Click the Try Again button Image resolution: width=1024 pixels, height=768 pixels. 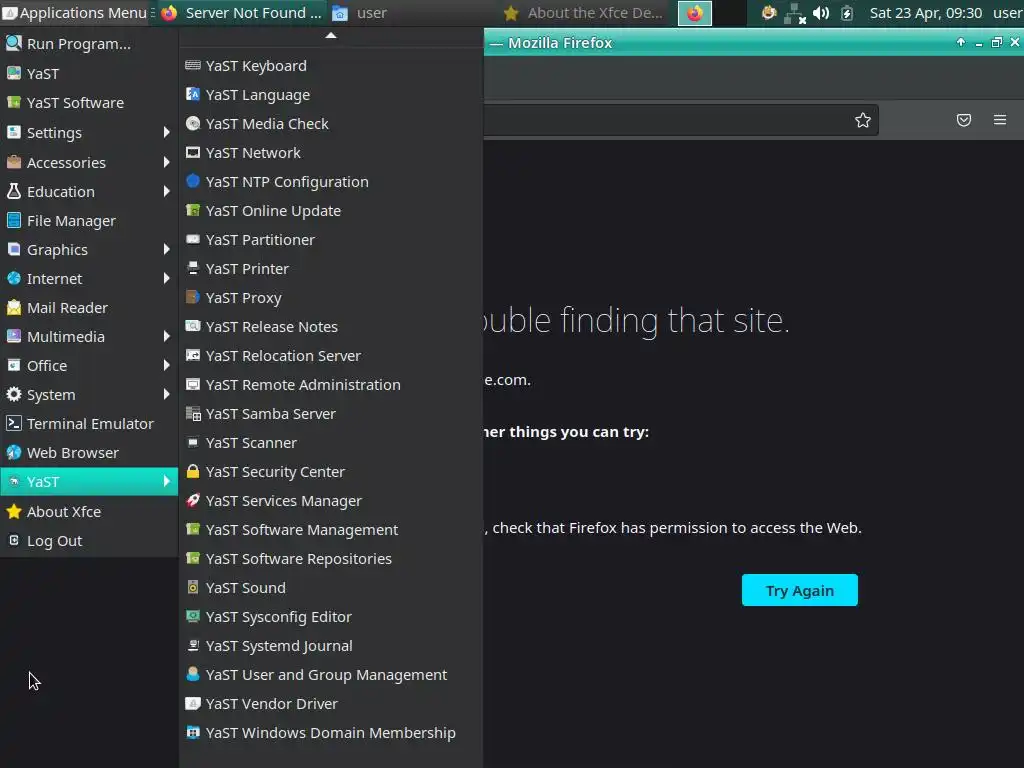pos(799,590)
